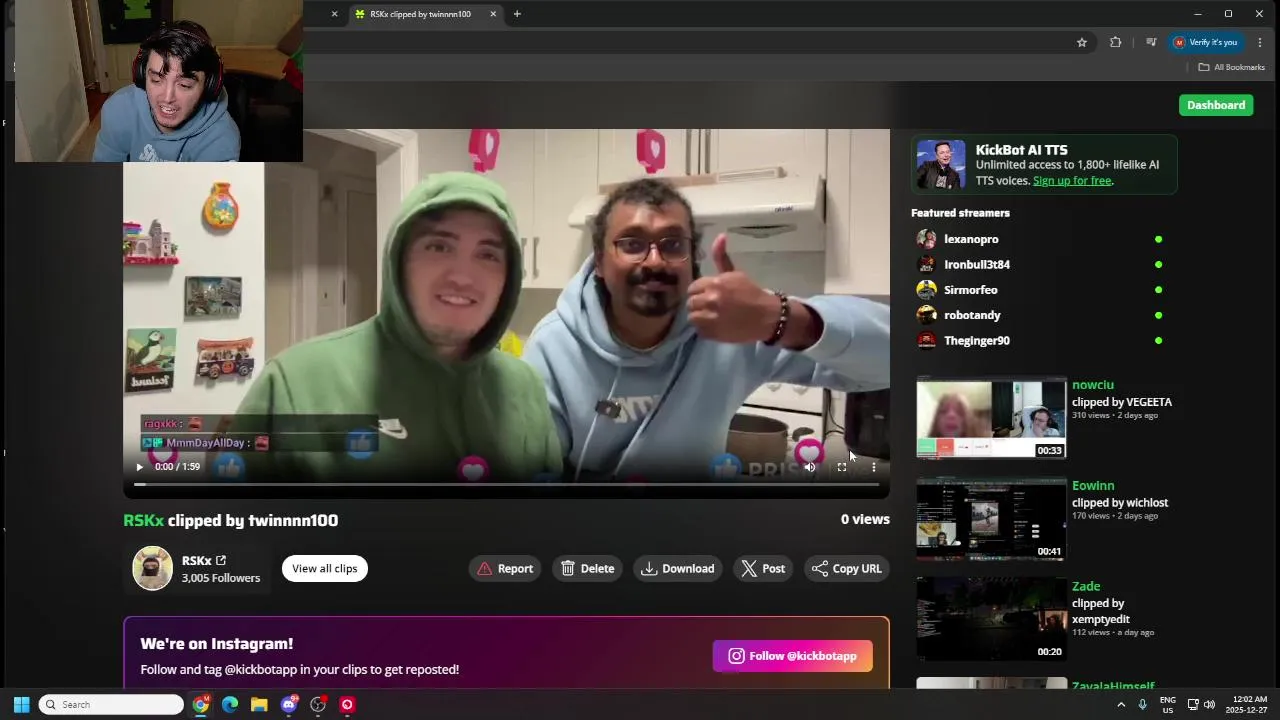Click the Eowinn streamer name
Viewport: 1280px width, 720px height.
click(1093, 485)
